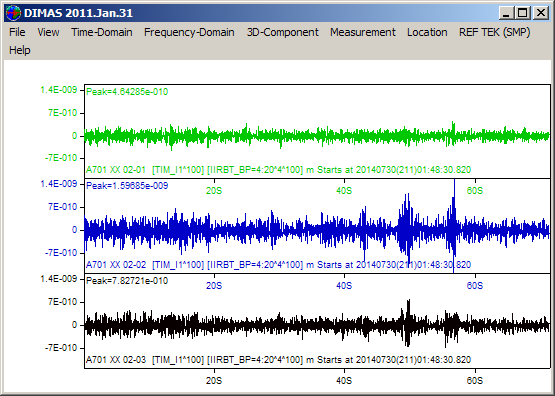Click the blue -7E-010 y-axis label
This screenshot has height=396, width=555.
(x=61, y=253)
